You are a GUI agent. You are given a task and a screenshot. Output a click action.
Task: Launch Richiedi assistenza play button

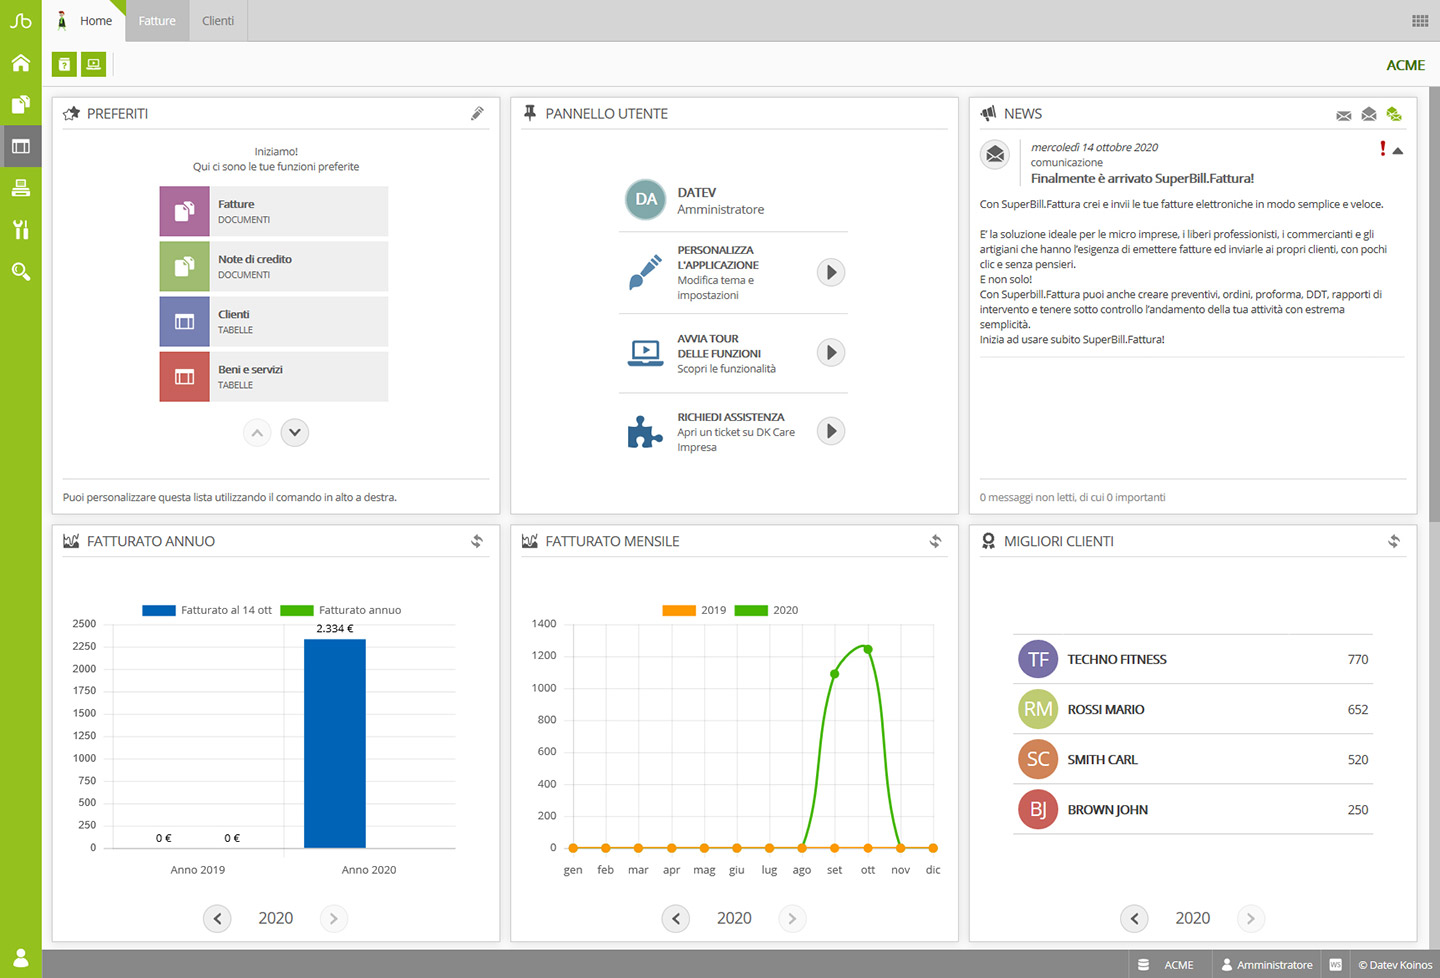831,431
